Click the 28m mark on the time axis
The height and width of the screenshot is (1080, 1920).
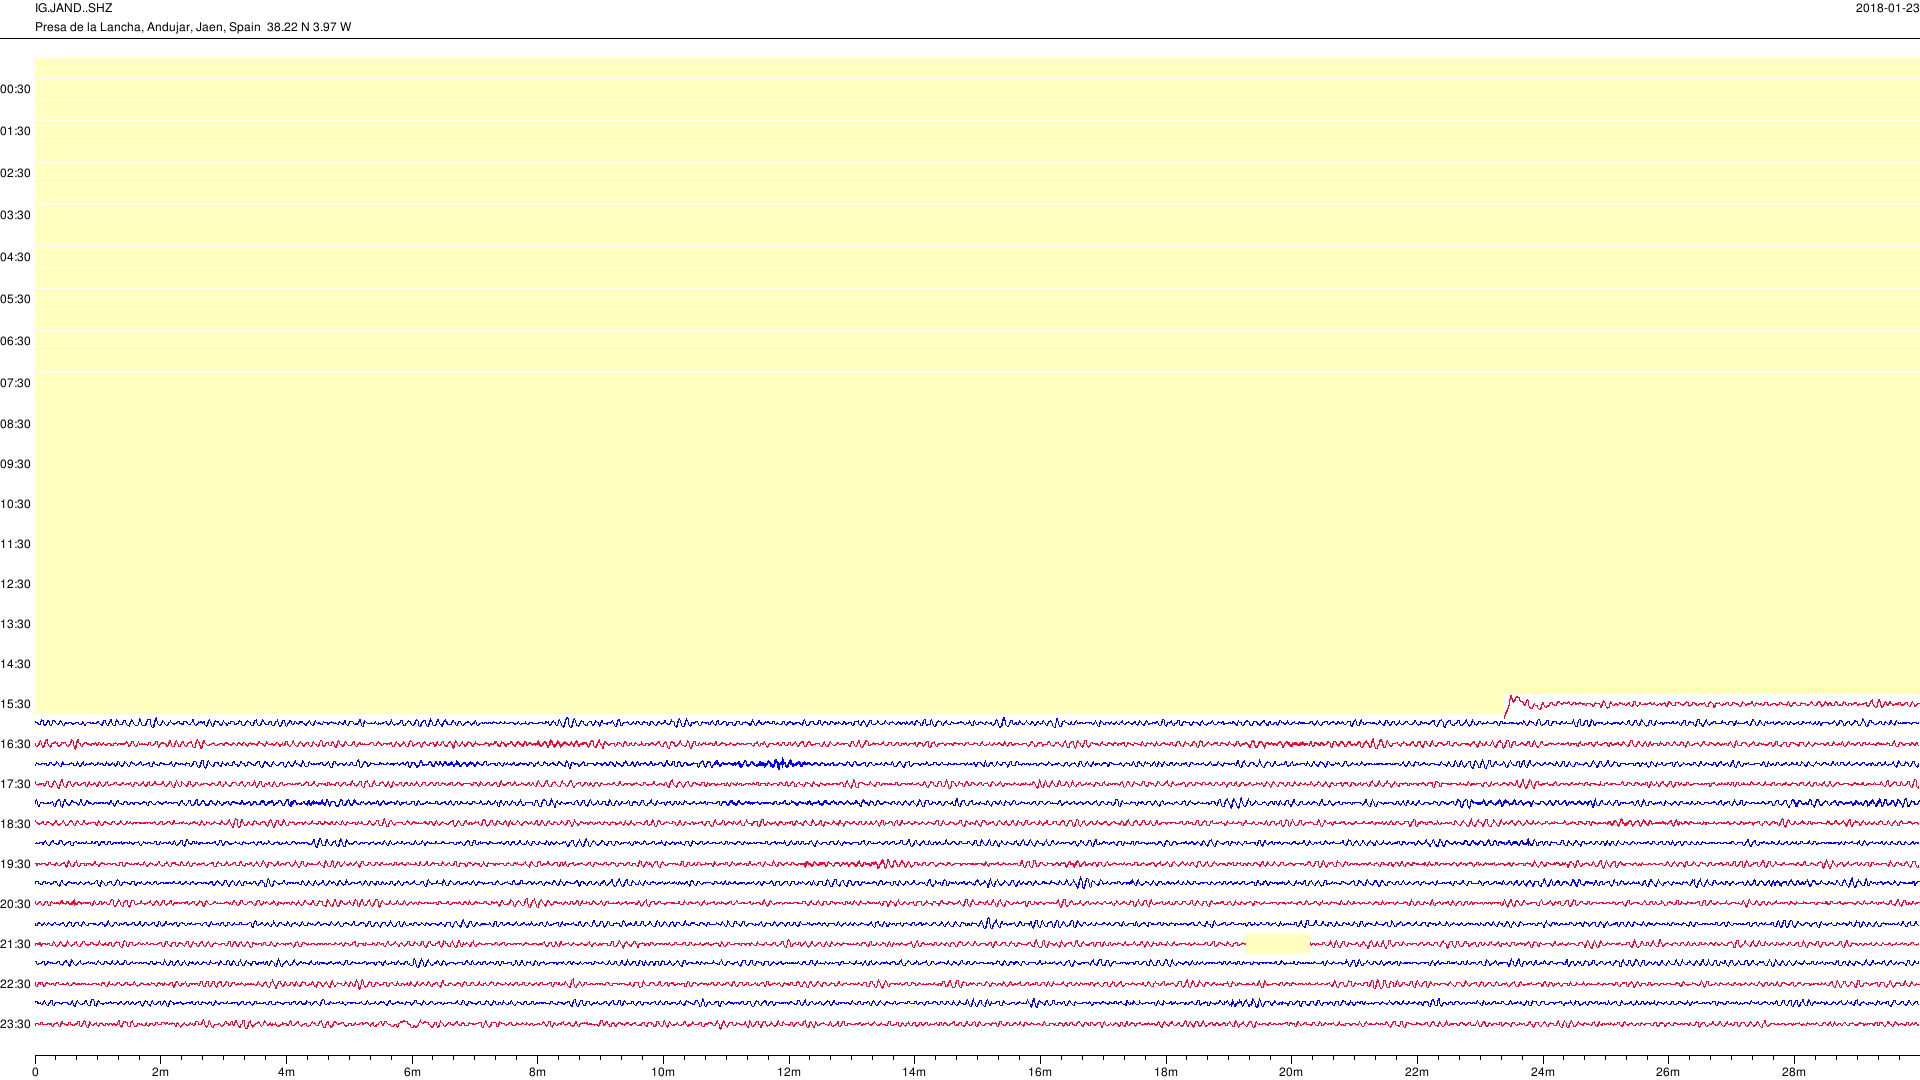[1794, 1072]
